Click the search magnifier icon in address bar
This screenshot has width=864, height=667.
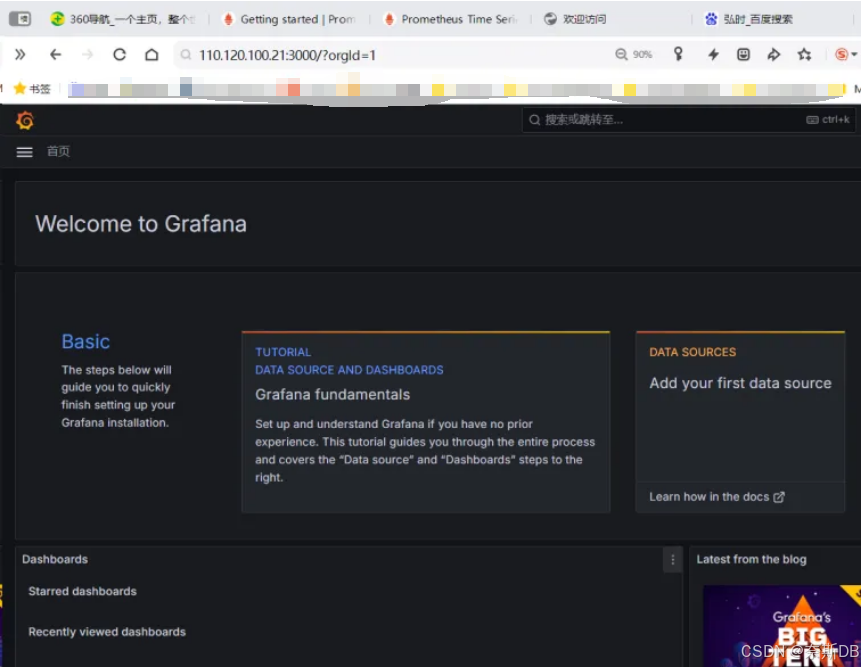(x=186, y=55)
